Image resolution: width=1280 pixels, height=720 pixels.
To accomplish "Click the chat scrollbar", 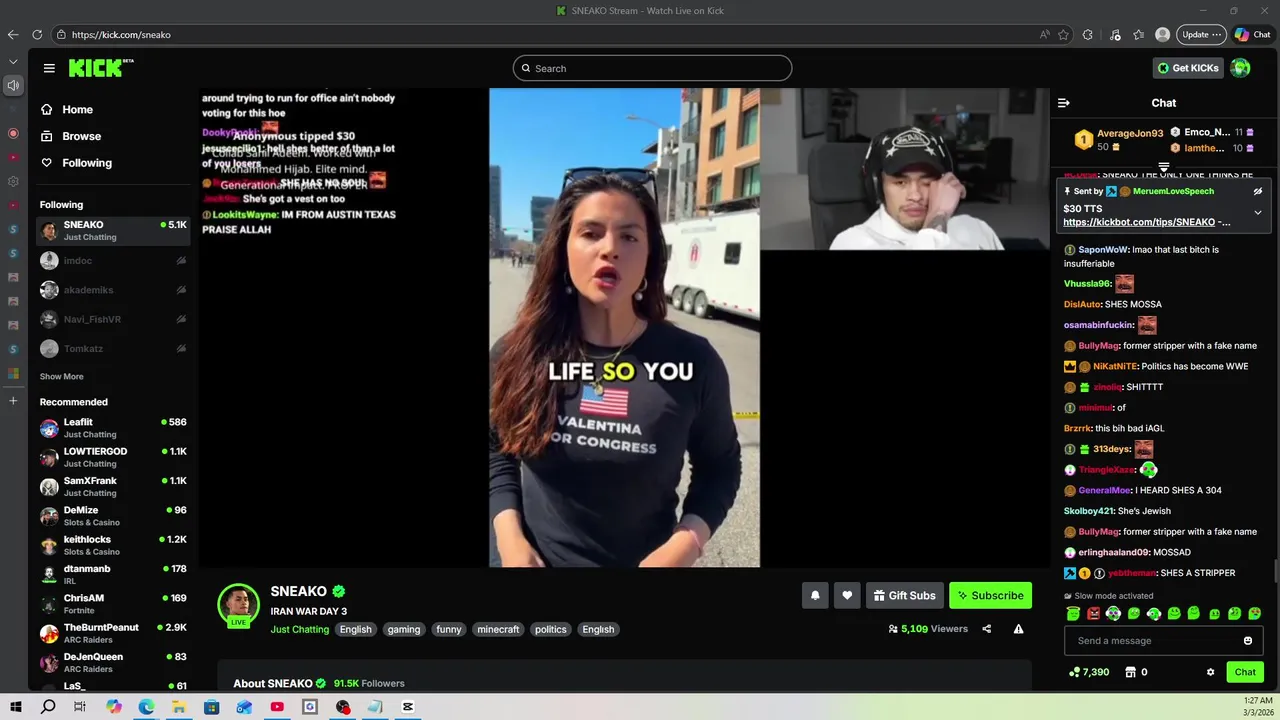I will pyautogui.click(x=1275, y=571).
